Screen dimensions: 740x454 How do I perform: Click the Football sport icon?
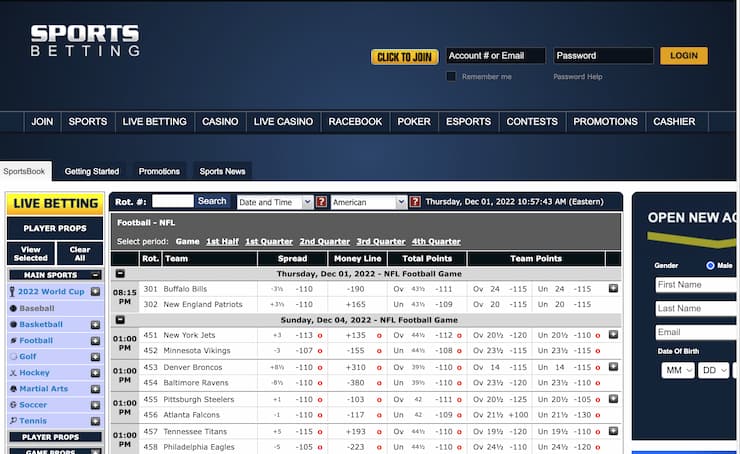tap(13, 340)
